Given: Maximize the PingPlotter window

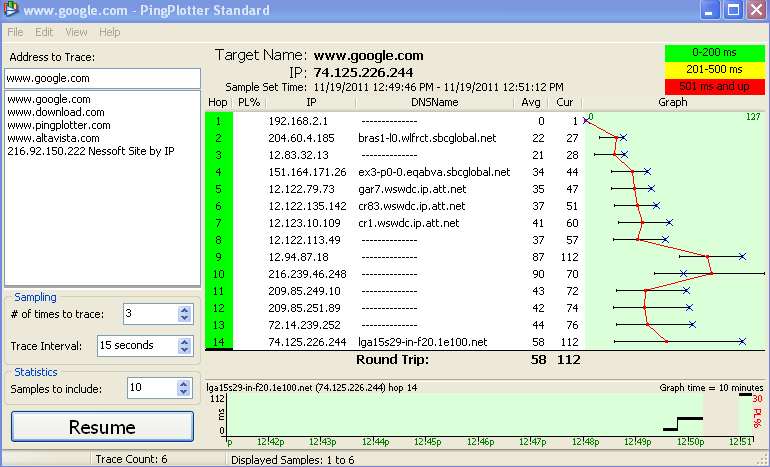Looking at the screenshot, I should point(733,10).
